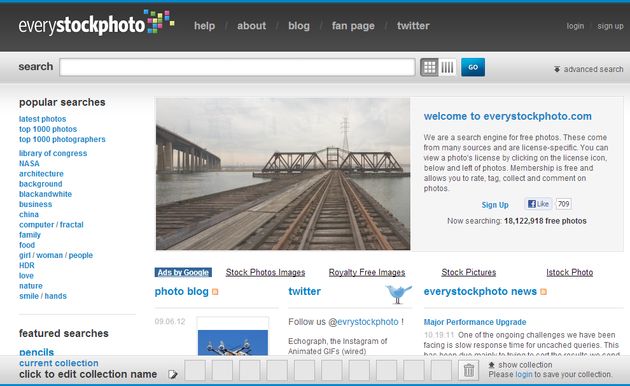
Task: Click the twitter section heading
Action: click(x=305, y=291)
